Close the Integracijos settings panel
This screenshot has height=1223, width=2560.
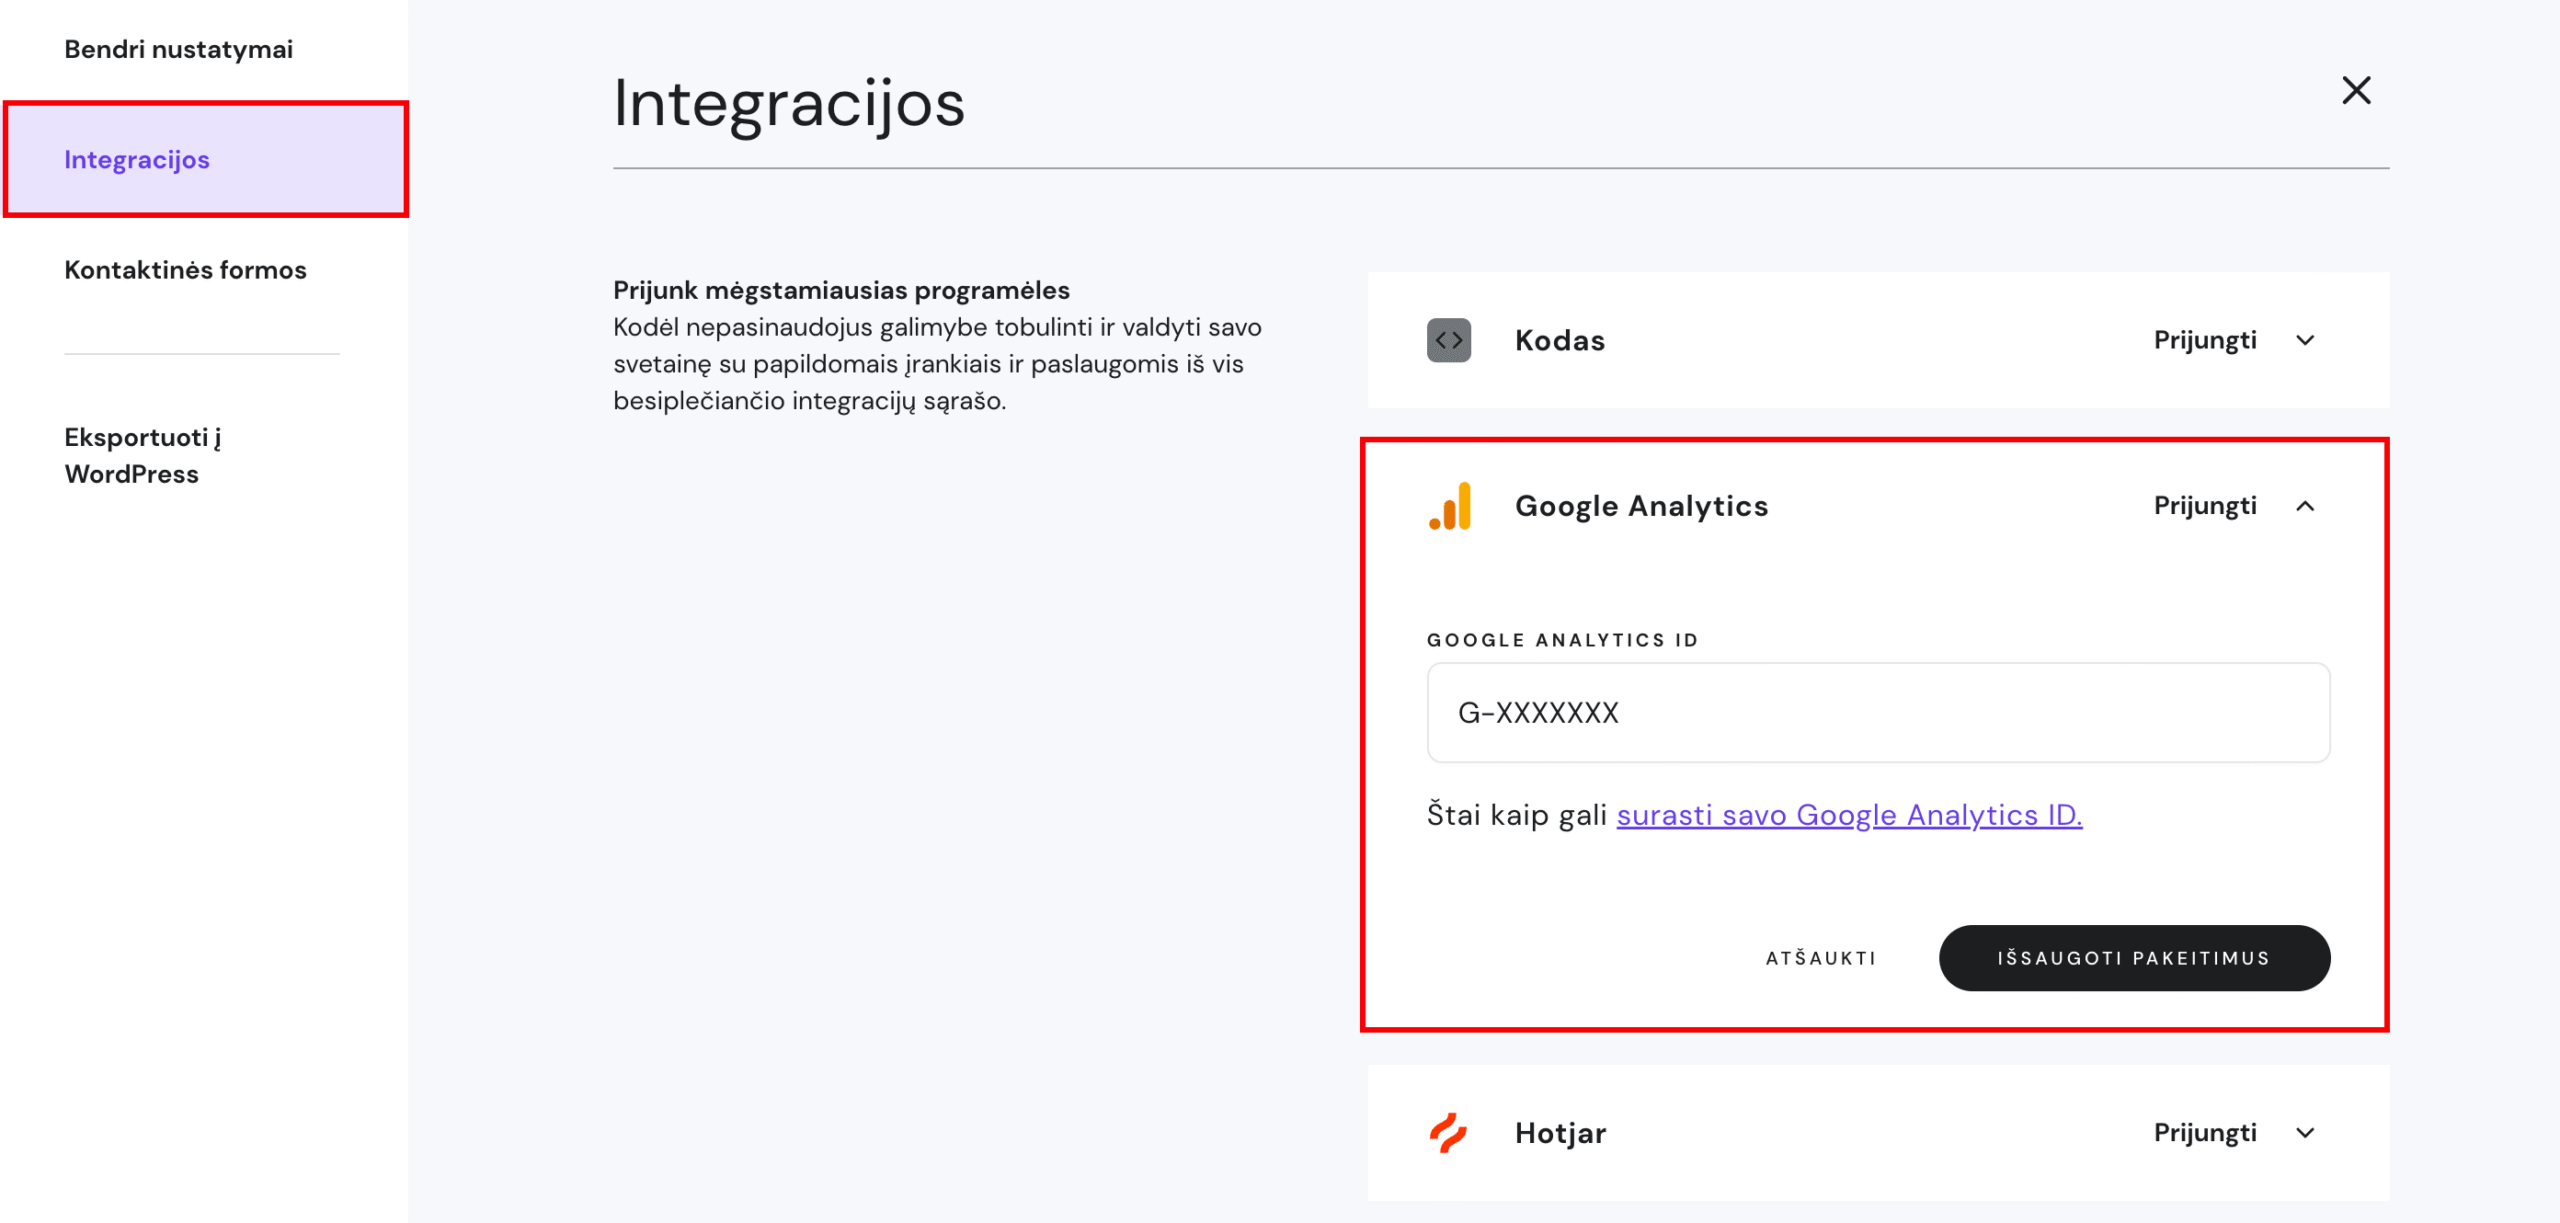(x=2356, y=91)
